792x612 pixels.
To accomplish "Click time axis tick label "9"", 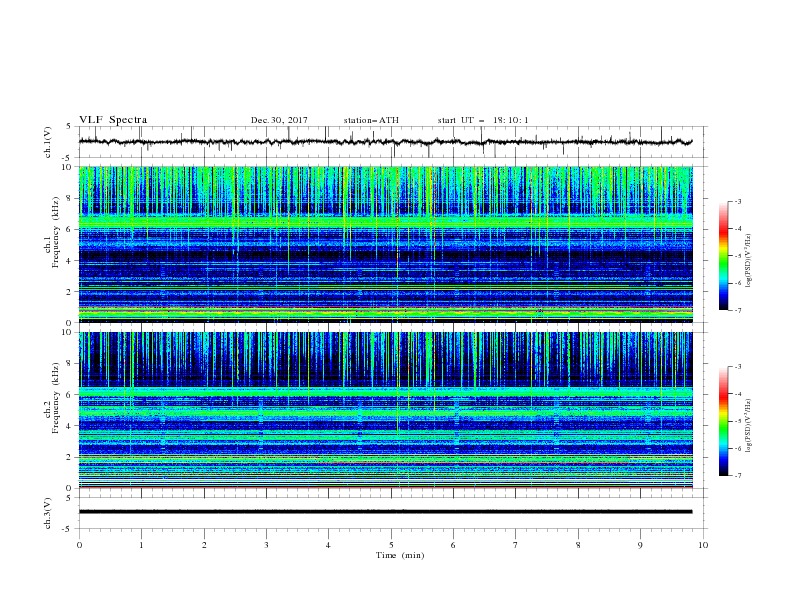I will [640, 545].
